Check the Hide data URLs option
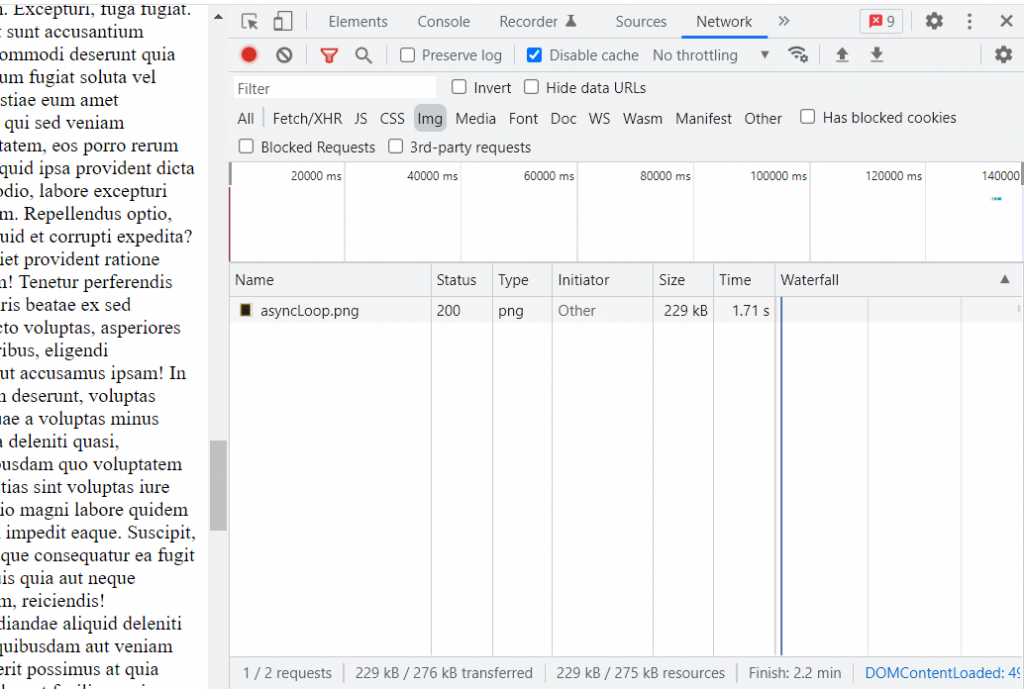 click(532, 87)
